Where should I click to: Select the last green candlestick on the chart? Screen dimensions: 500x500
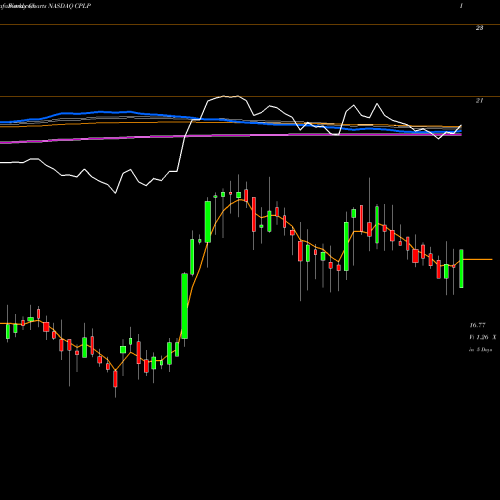[x=461, y=268]
